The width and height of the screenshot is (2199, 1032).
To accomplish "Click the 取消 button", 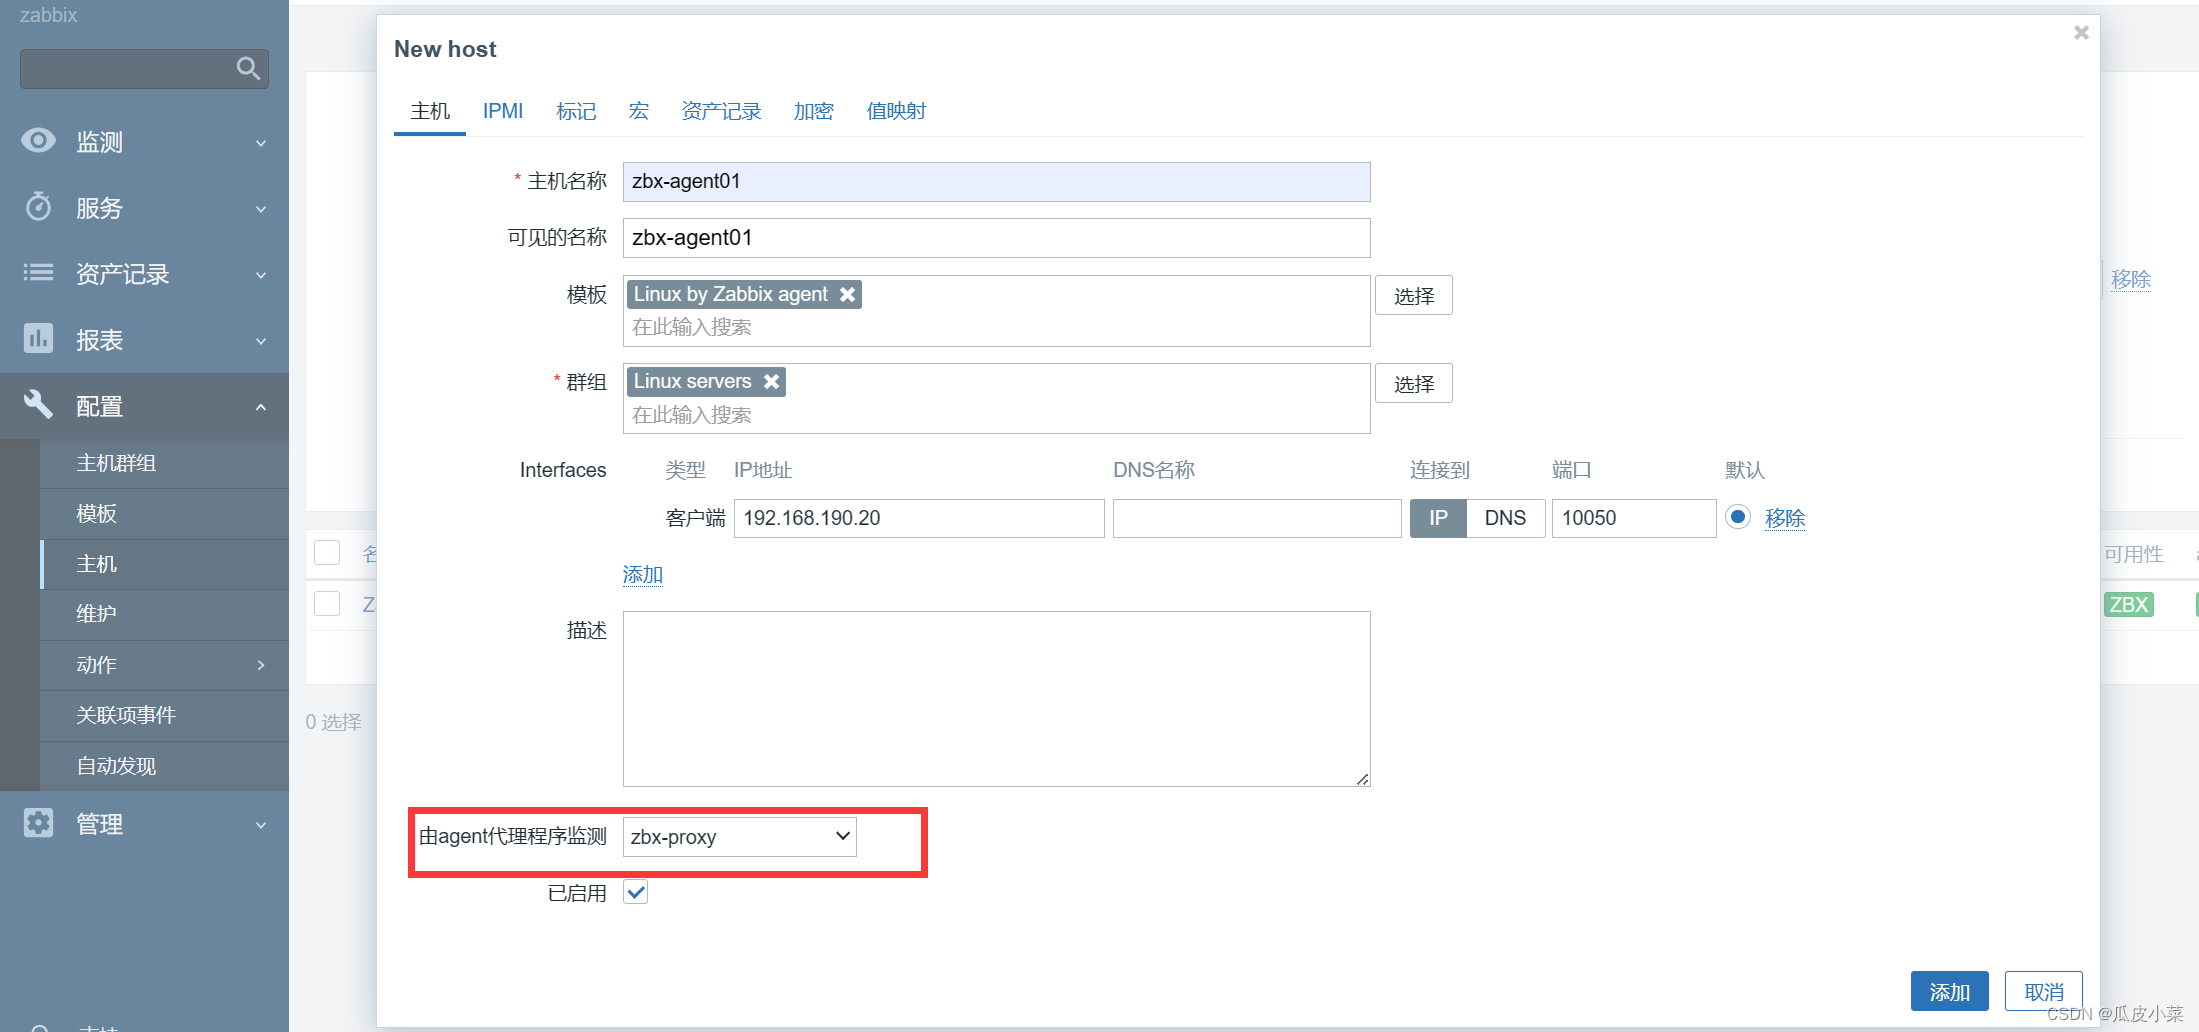I will [x=2043, y=991].
